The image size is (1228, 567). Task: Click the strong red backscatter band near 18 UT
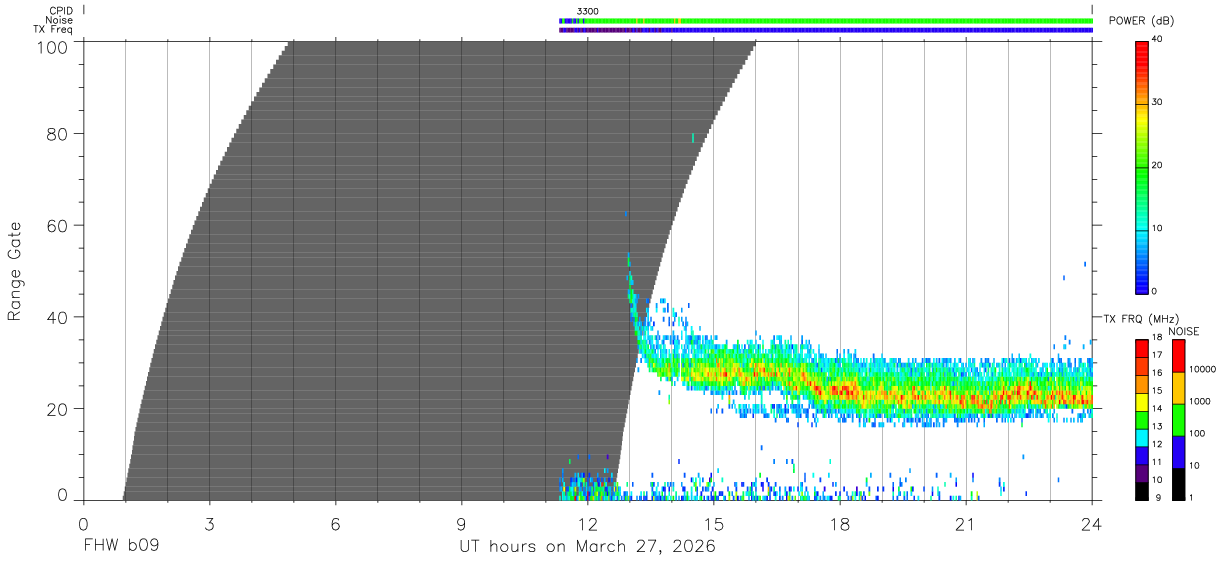pyautogui.click(x=842, y=389)
